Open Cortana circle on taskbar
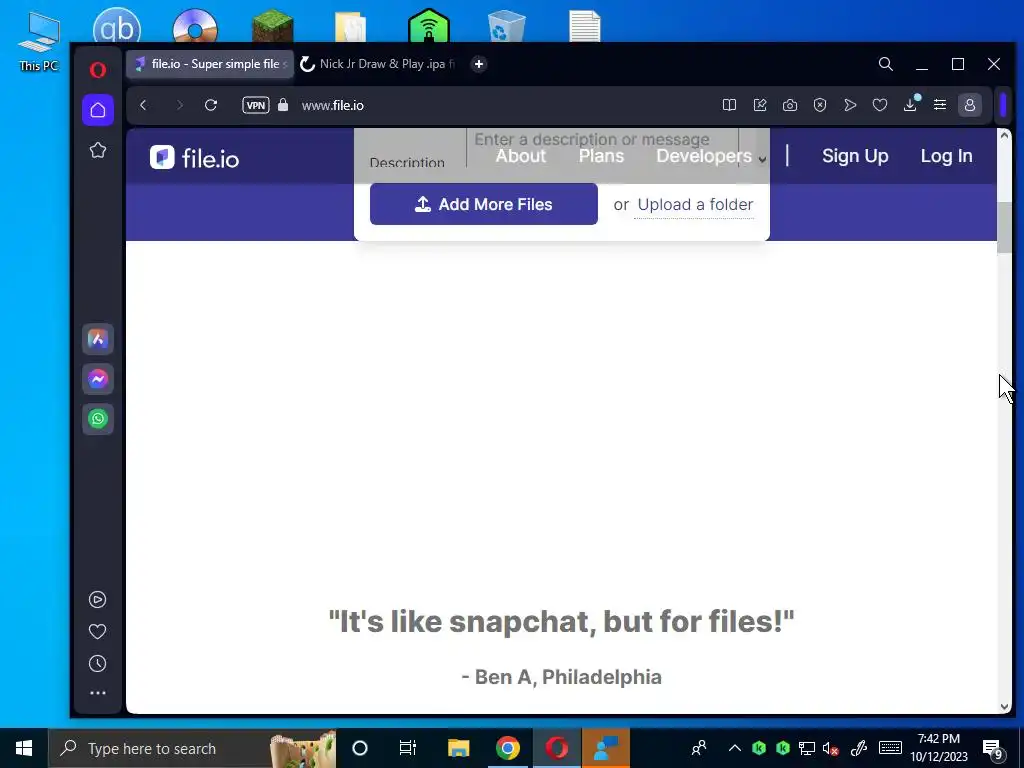1024x768 pixels. (360, 748)
